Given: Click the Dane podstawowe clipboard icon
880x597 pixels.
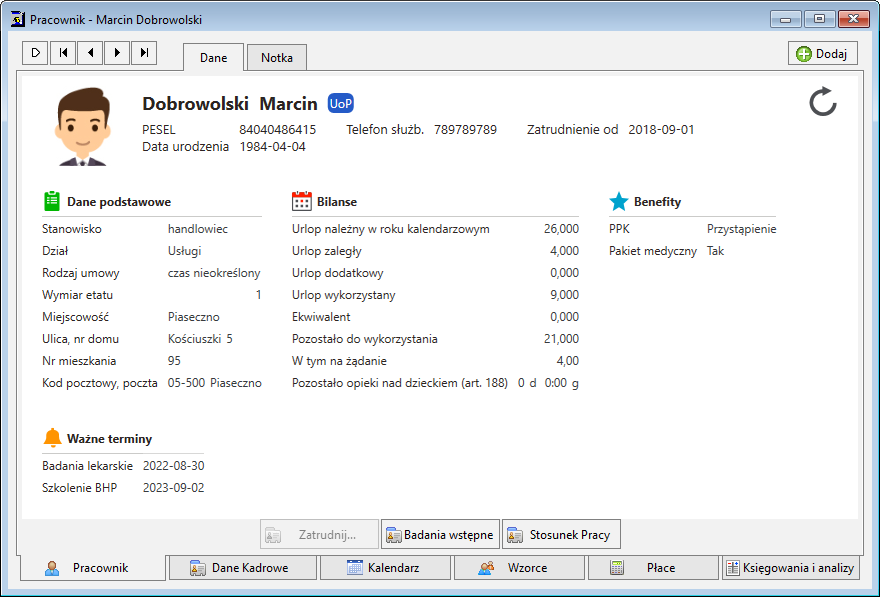Looking at the screenshot, I should (52, 201).
